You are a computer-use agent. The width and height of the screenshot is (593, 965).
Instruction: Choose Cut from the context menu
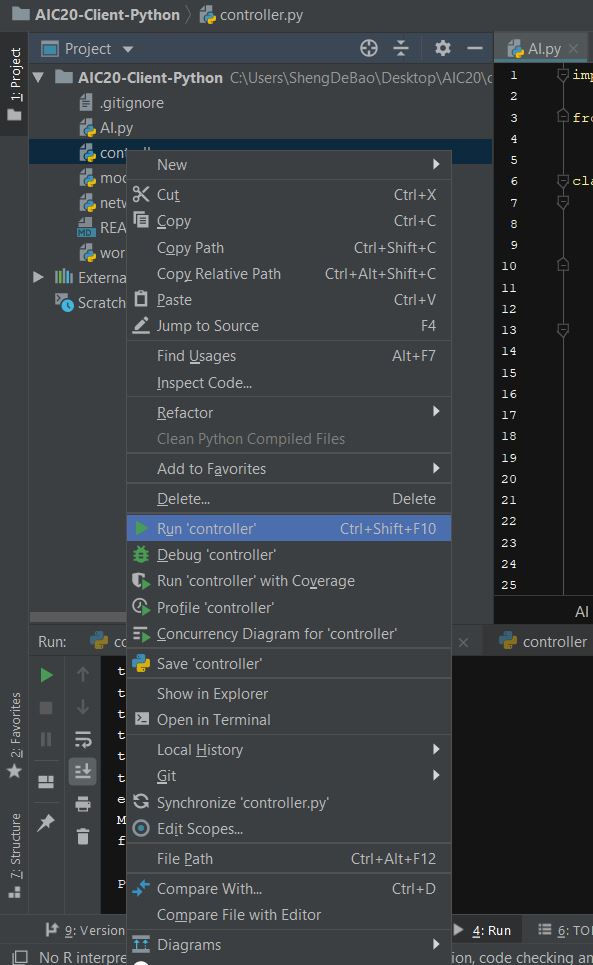[289, 194]
